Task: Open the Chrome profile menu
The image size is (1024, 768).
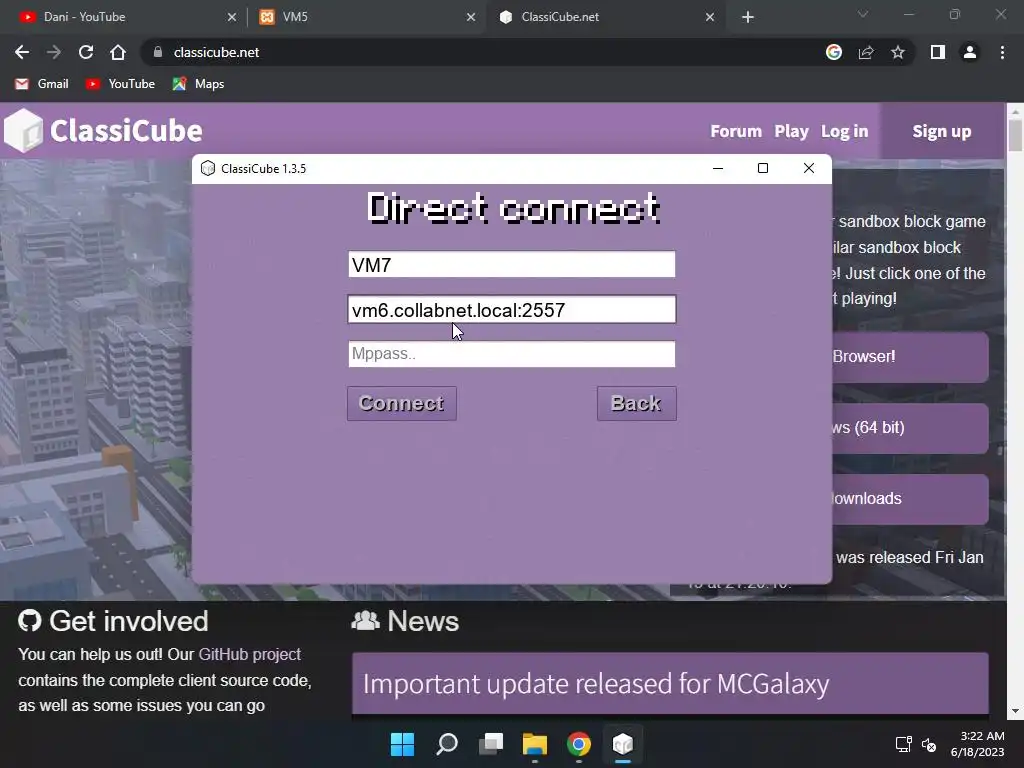Action: pos(970,52)
